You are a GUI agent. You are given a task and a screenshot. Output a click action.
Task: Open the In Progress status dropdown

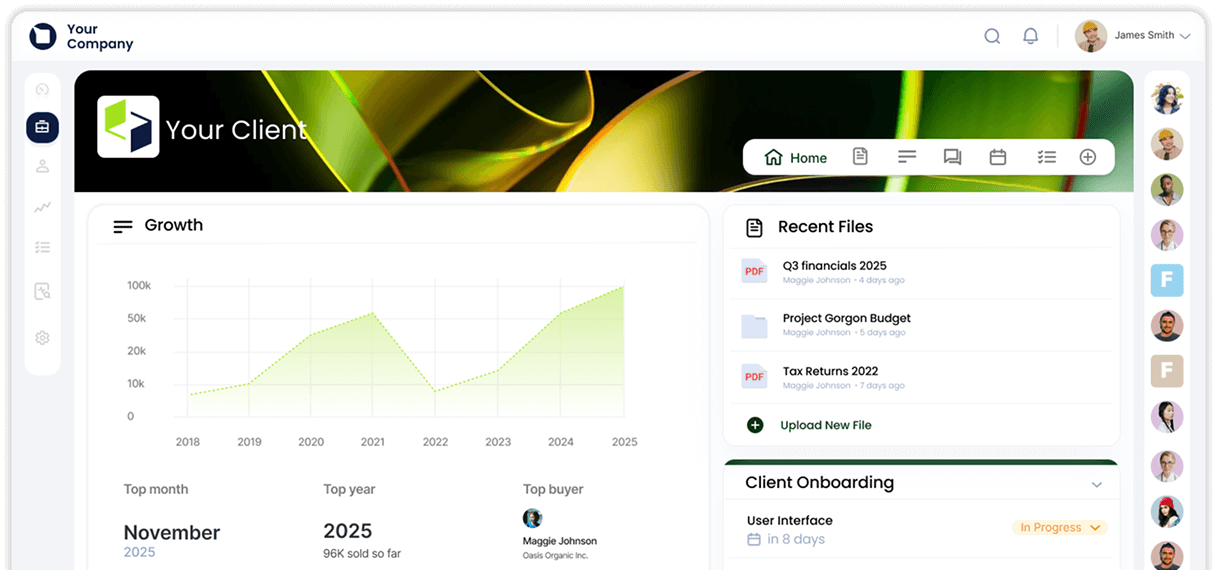click(x=1060, y=527)
